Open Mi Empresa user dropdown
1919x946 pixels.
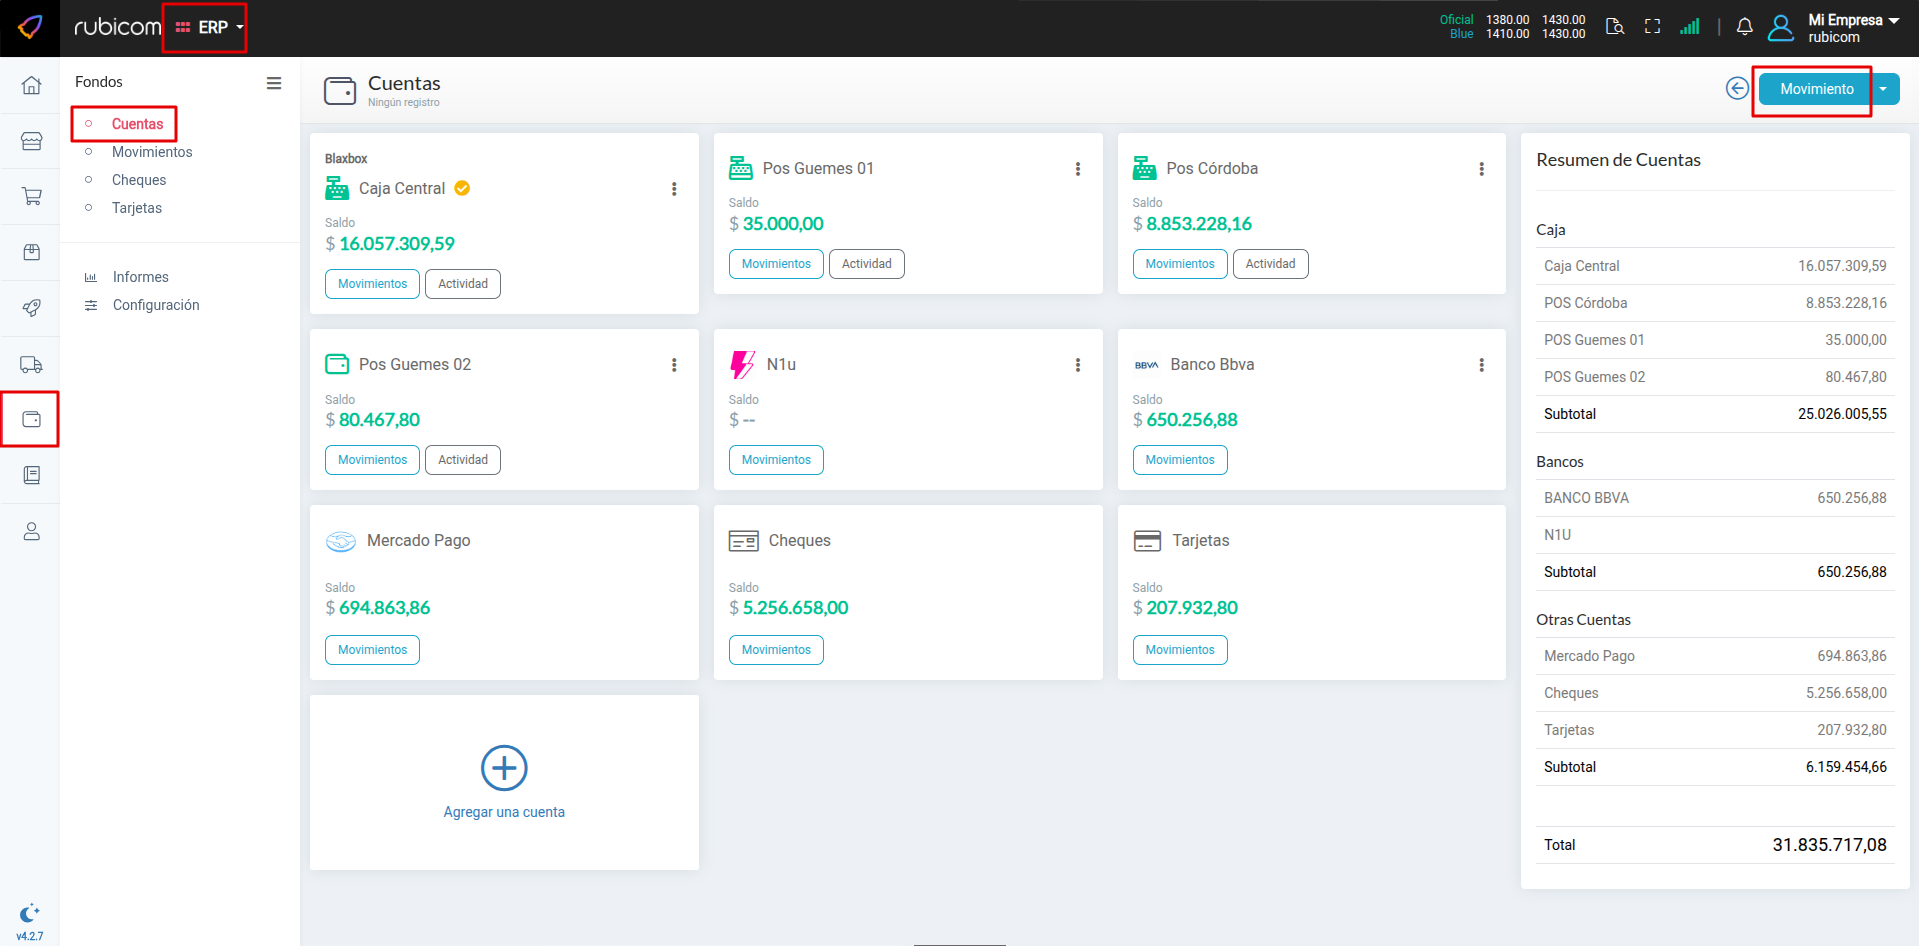[1852, 28]
